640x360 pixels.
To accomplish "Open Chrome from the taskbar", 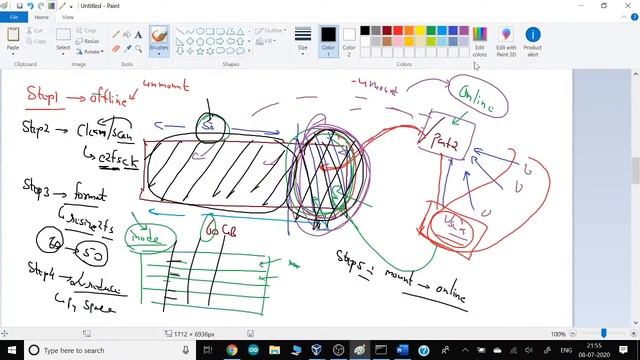I will (232, 350).
